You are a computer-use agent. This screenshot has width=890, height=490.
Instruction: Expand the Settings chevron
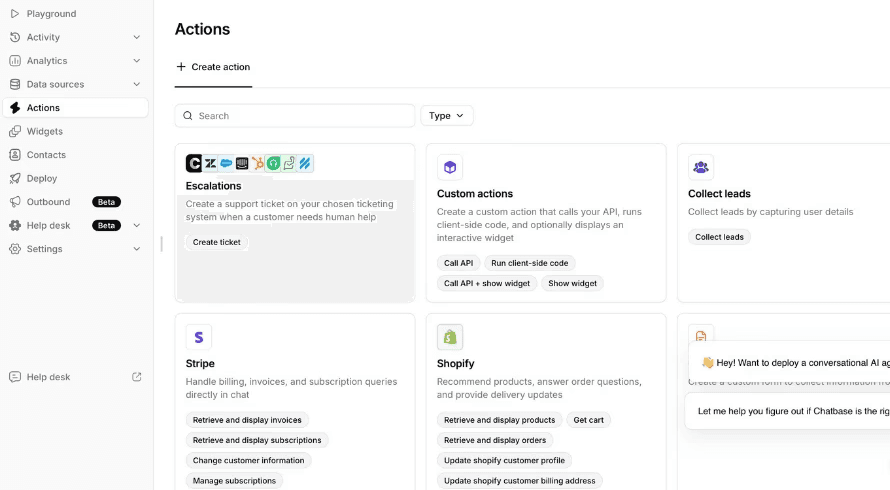(137, 249)
